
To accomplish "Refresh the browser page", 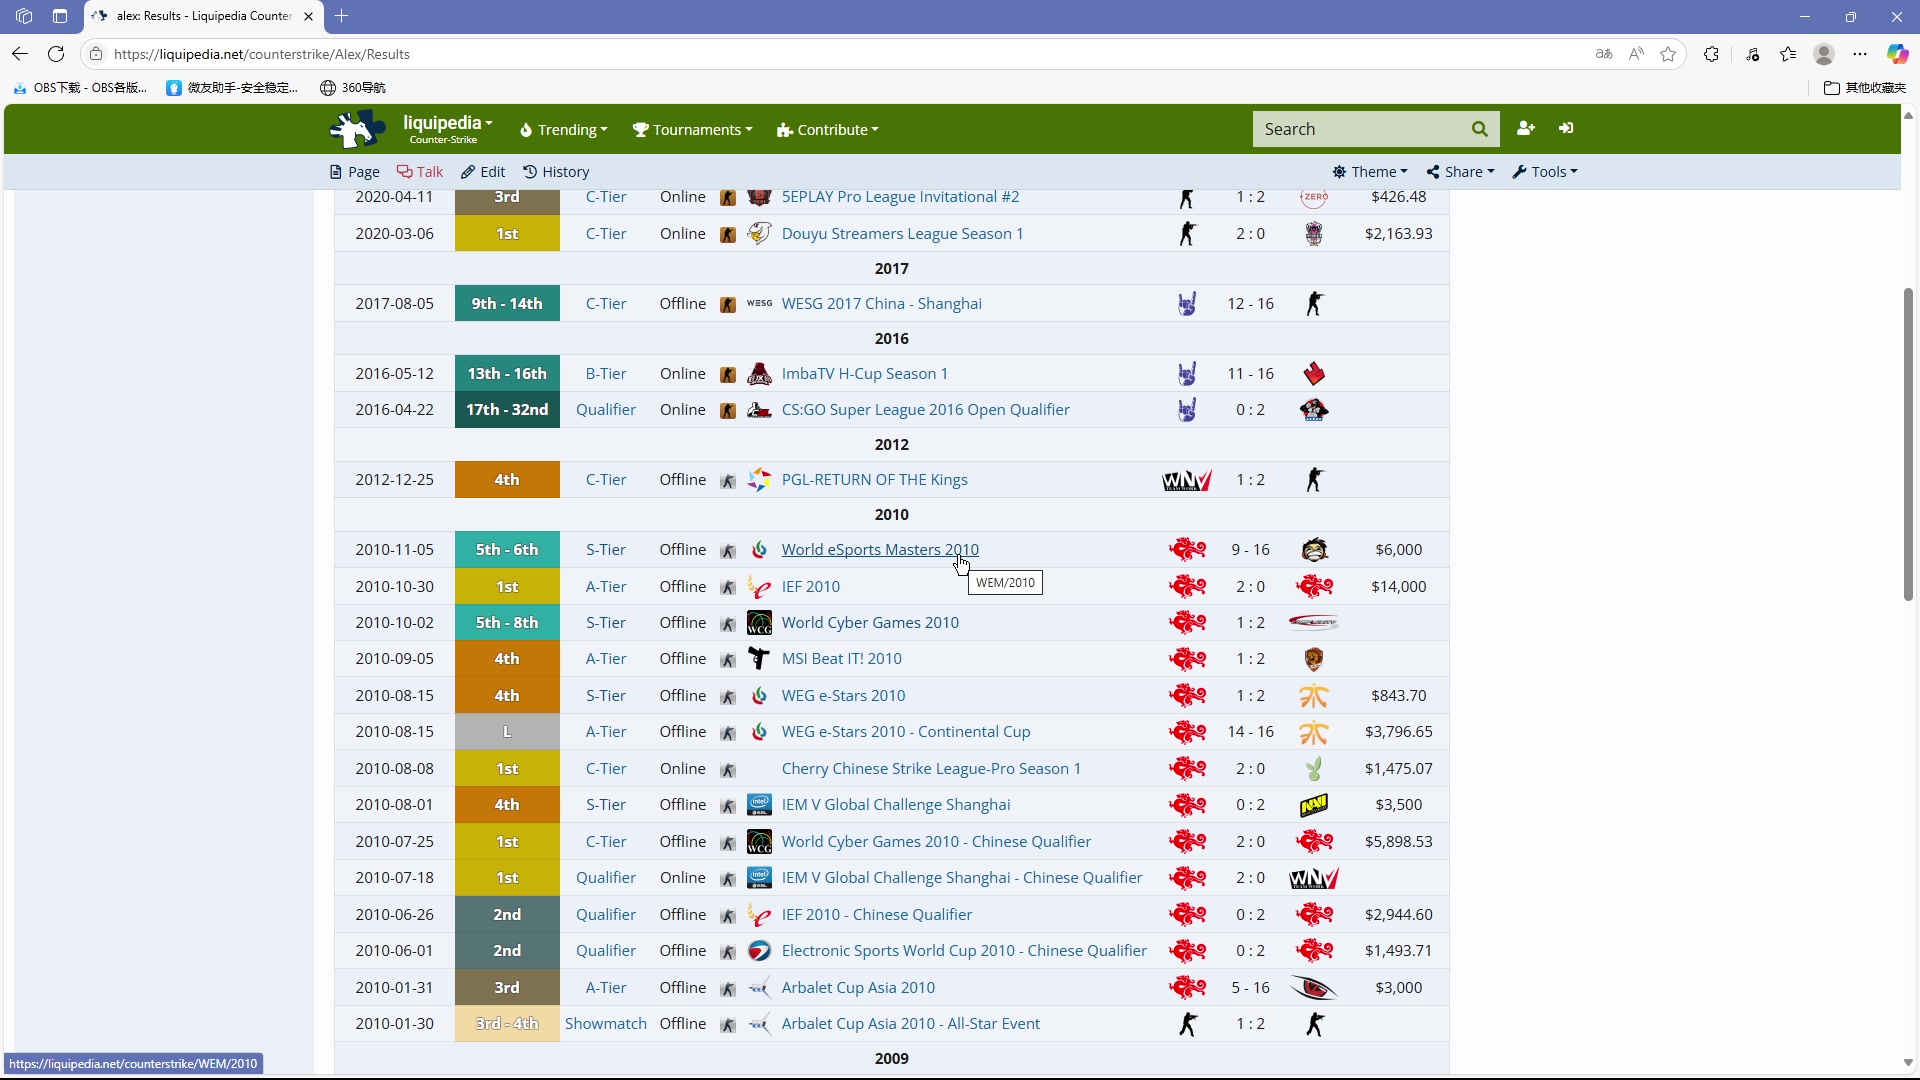I will click(x=56, y=54).
